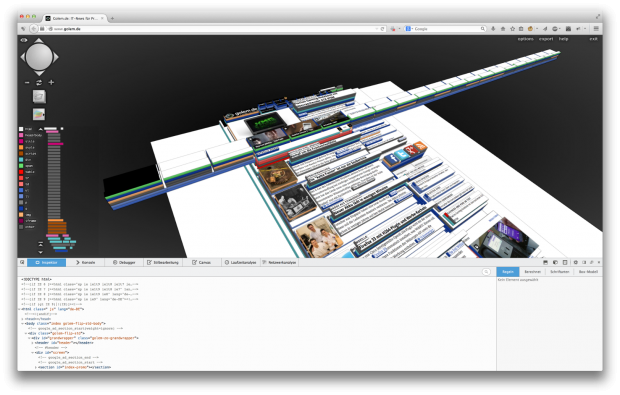Click the green span color swatch
Screen dimensions: 620x395
(x=21, y=166)
